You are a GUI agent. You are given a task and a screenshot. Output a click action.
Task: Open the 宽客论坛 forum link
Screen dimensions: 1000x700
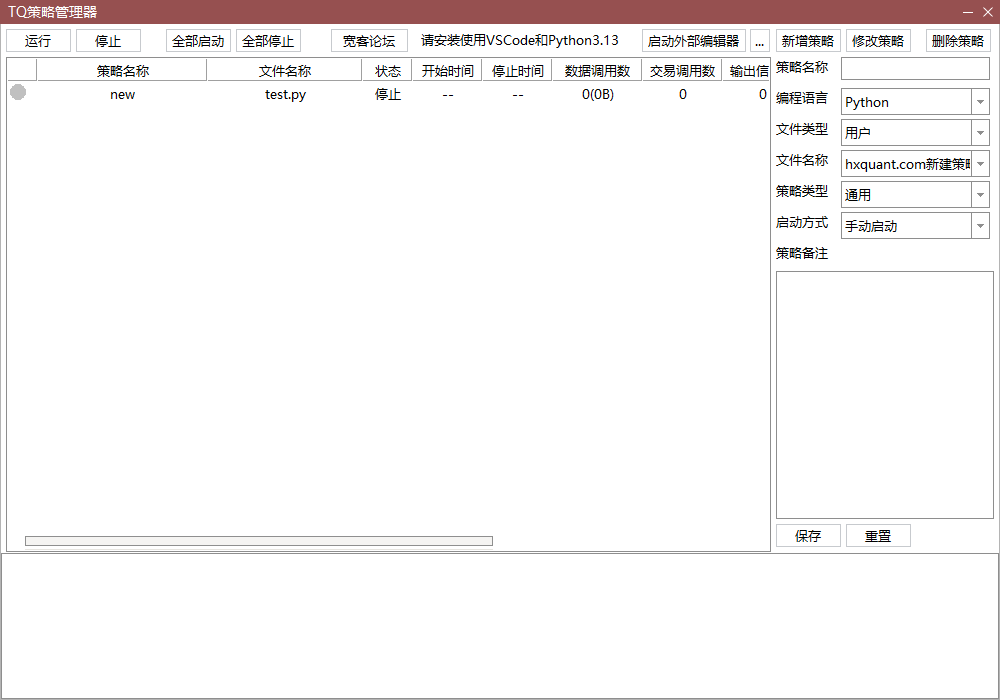pyautogui.click(x=369, y=41)
